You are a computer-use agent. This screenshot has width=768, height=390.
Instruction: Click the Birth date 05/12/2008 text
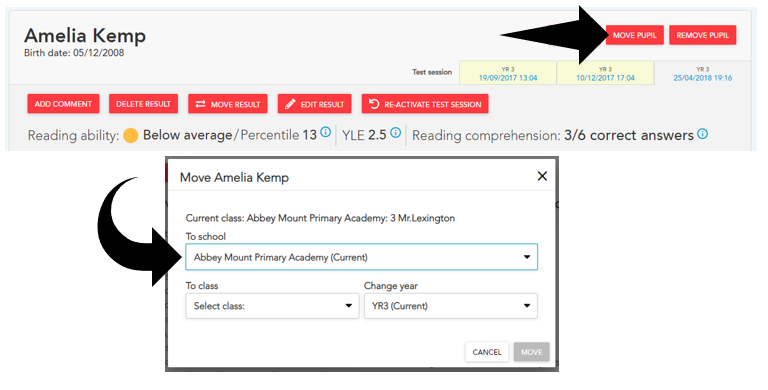(74, 53)
